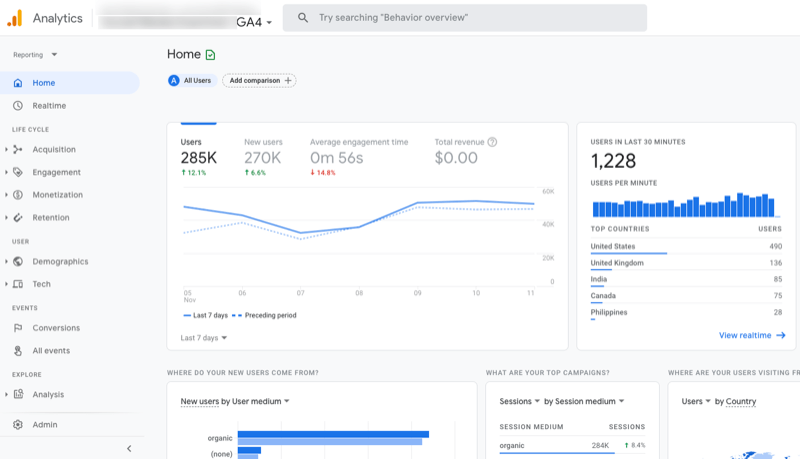This screenshot has width=800, height=459.
Task: Click the India country row
Action: click(686, 279)
